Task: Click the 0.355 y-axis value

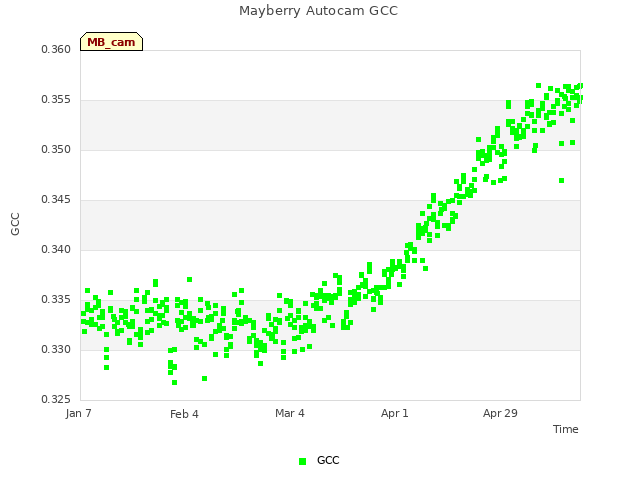Action: [56, 100]
